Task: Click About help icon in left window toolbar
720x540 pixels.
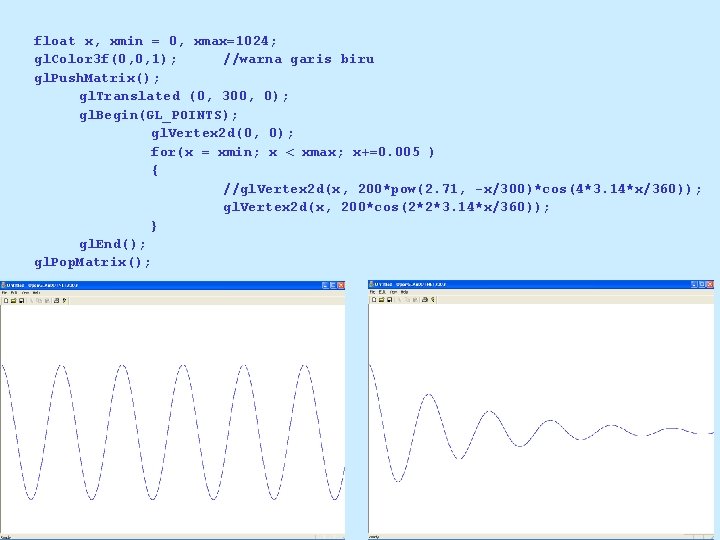Action: [x=65, y=301]
